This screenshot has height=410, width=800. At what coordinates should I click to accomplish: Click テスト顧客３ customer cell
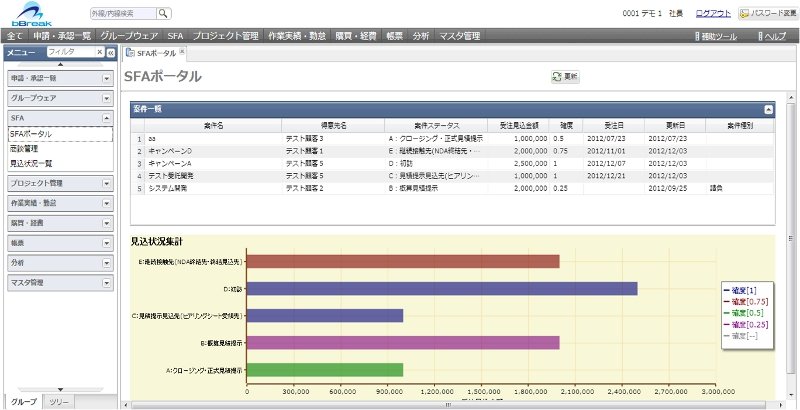tap(333, 139)
